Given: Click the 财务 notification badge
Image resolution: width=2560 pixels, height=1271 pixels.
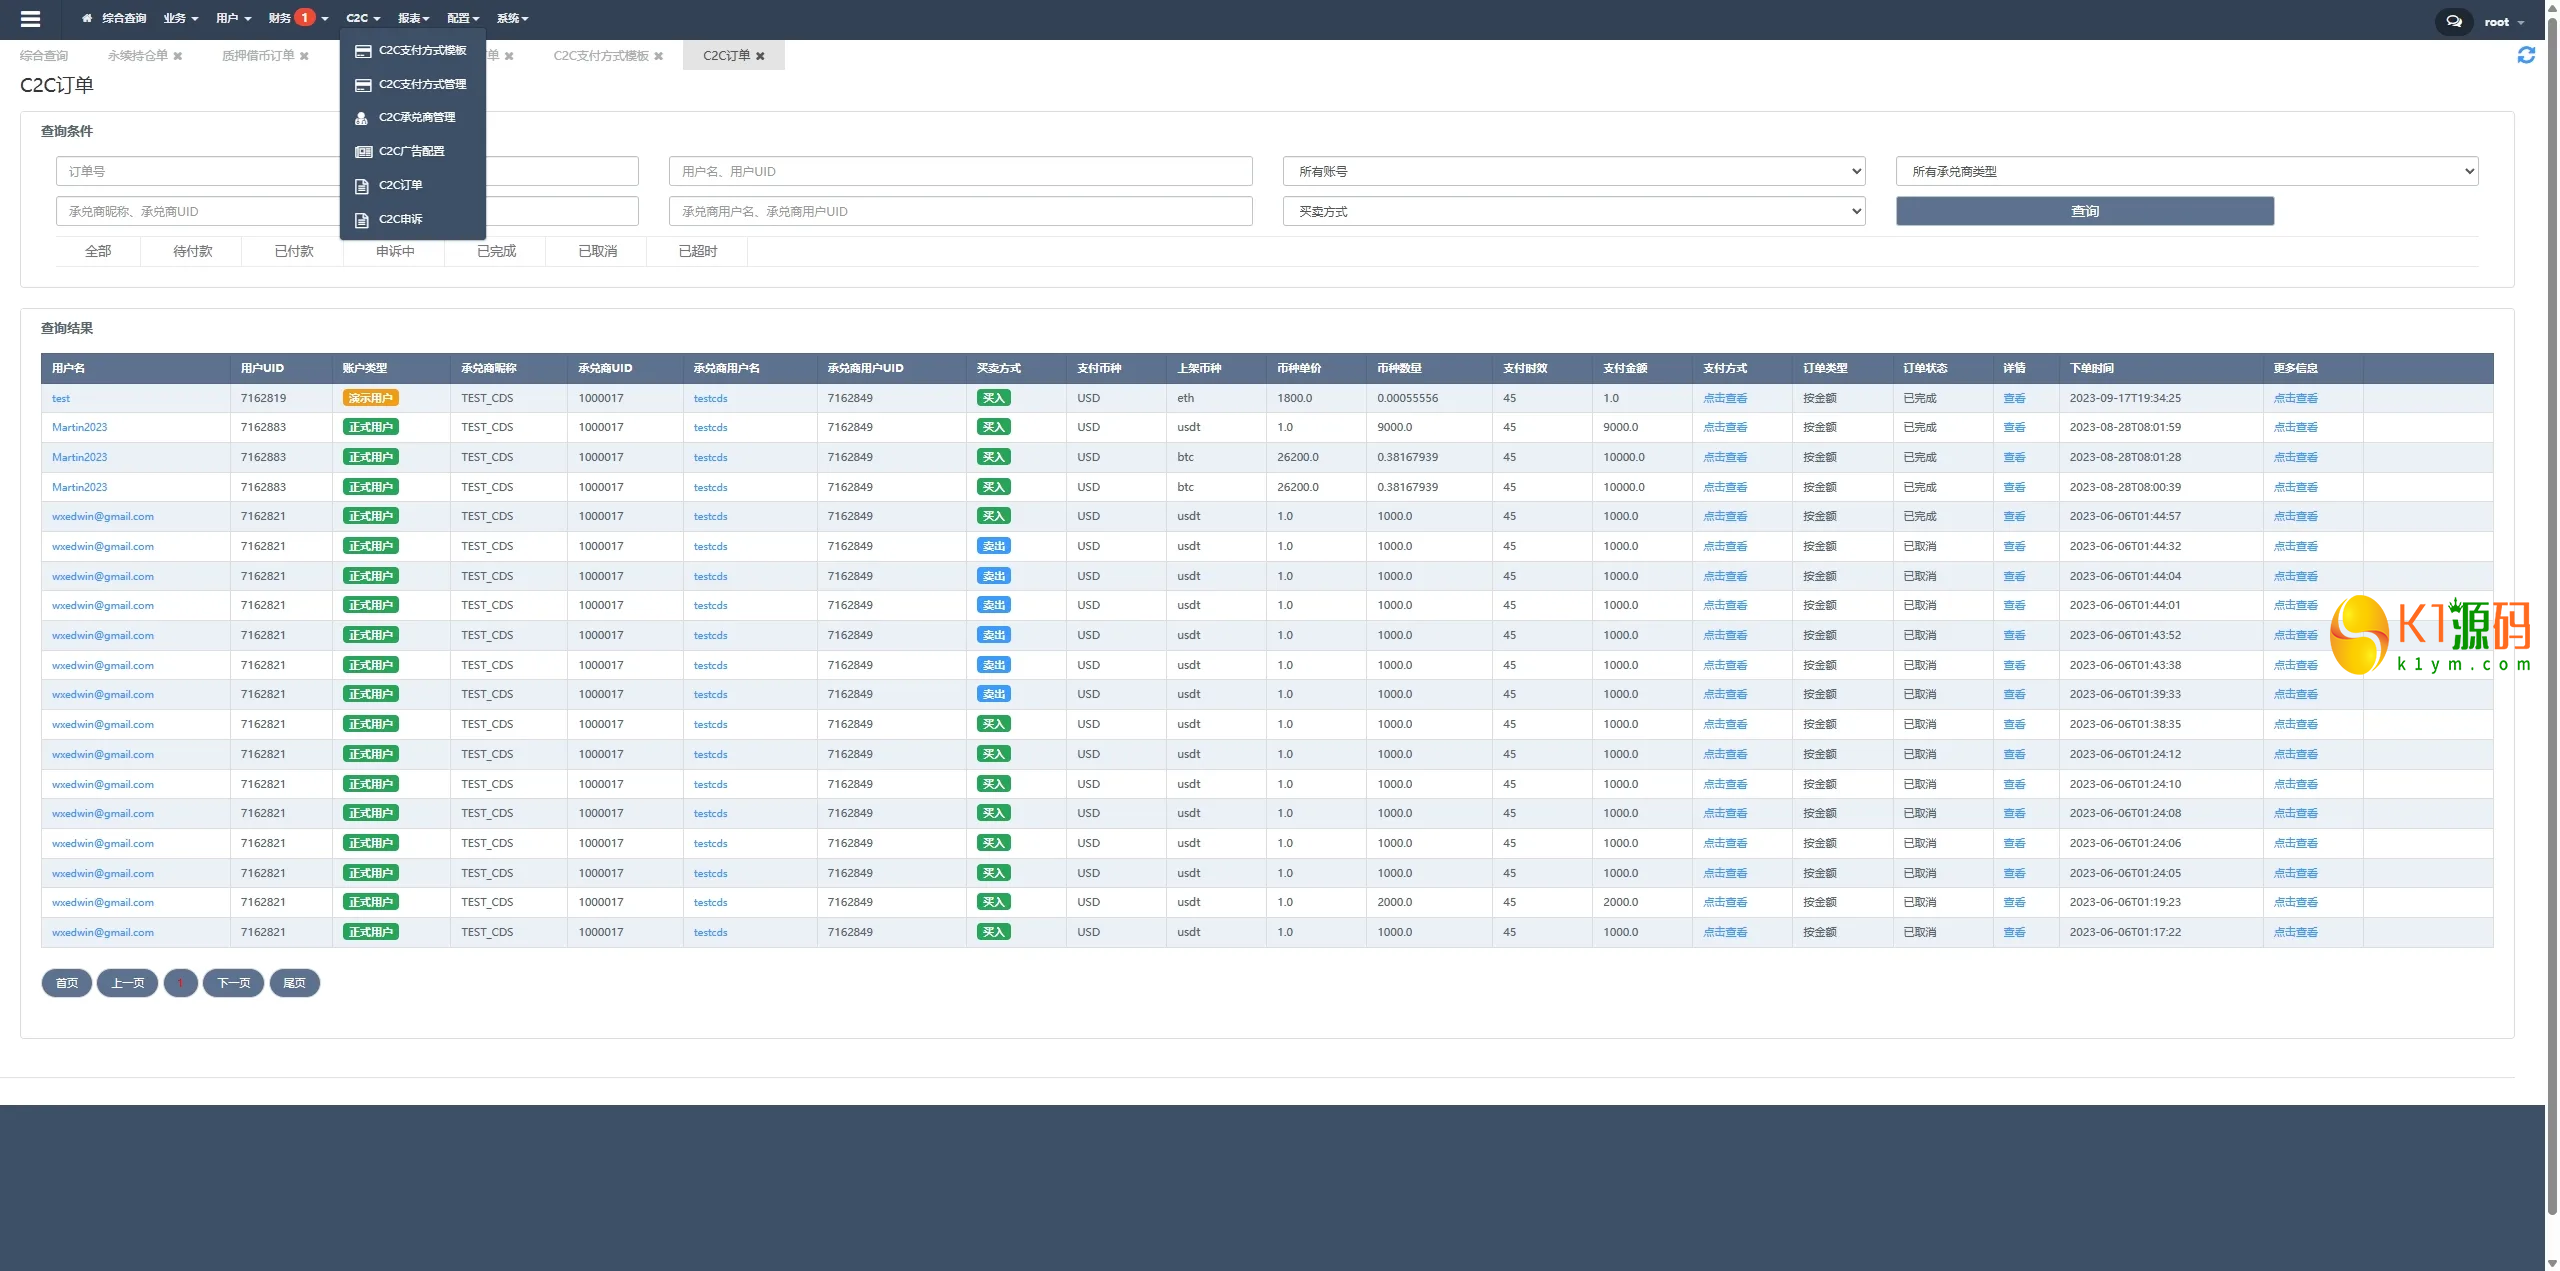Looking at the screenshot, I should tap(305, 18).
